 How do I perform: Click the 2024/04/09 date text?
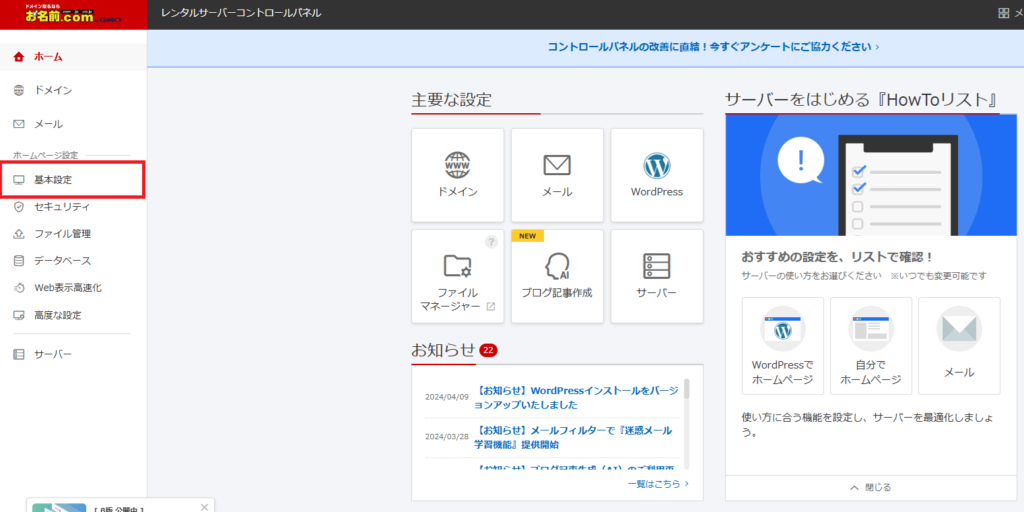coord(447,397)
